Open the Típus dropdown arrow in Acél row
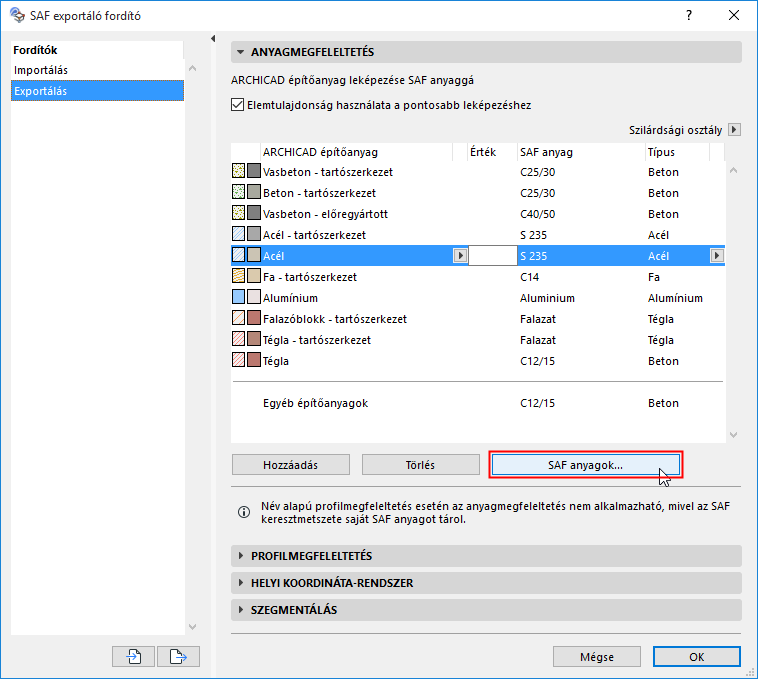 tap(717, 255)
